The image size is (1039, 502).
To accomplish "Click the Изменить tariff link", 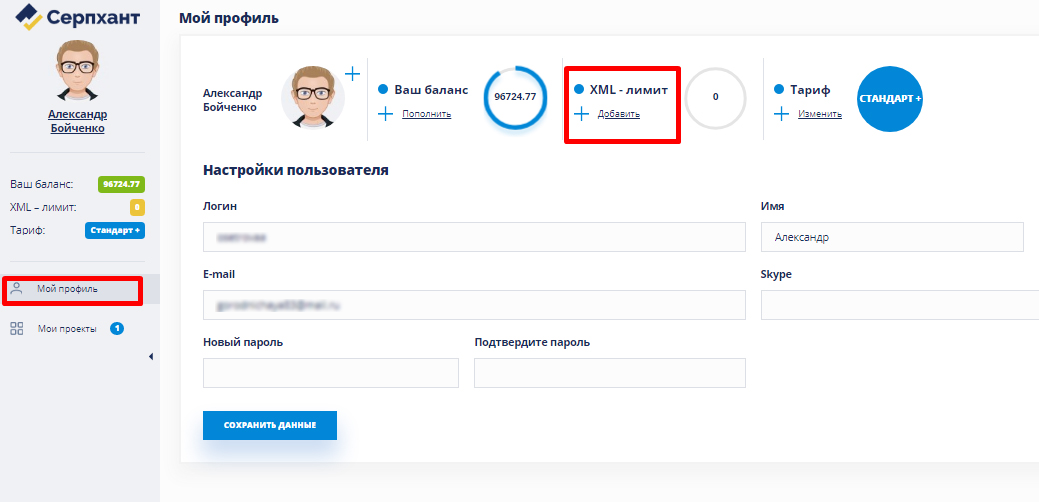I will pyautogui.click(x=819, y=114).
